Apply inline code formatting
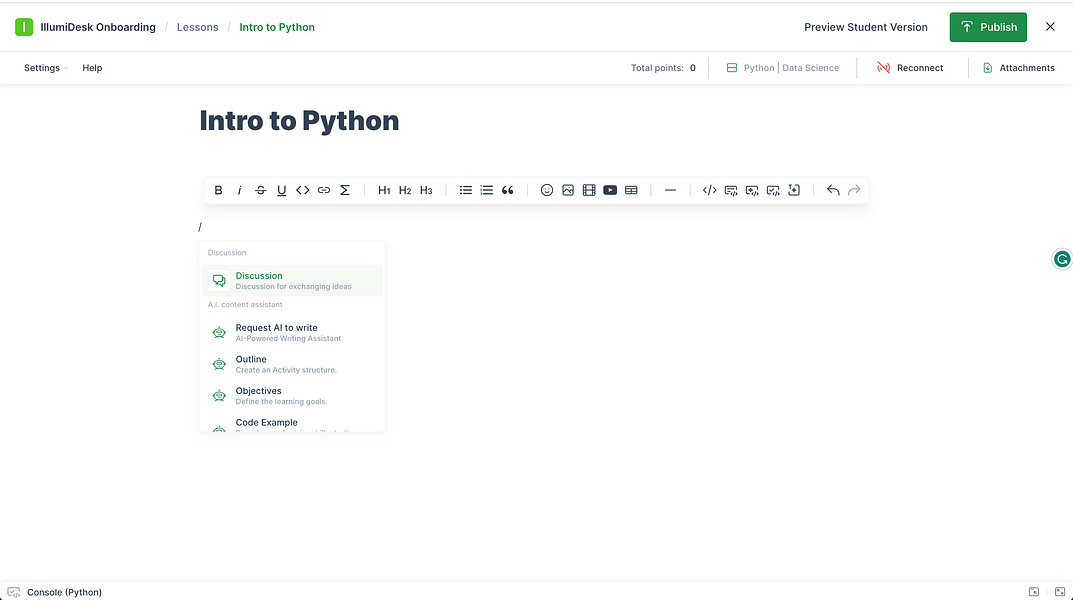 (302, 190)
